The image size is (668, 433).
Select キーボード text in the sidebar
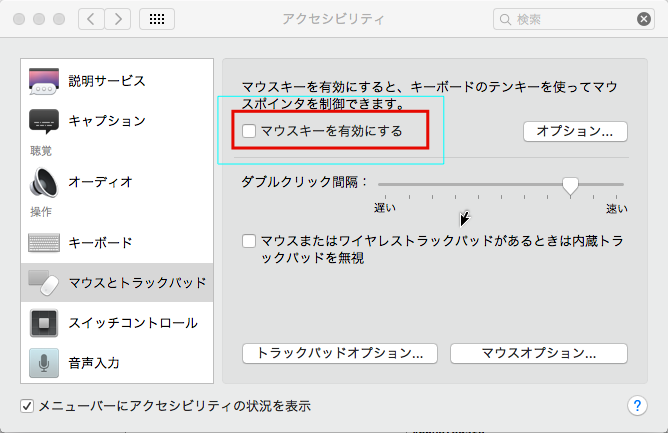pyautogui.click(x=101, y=242)
